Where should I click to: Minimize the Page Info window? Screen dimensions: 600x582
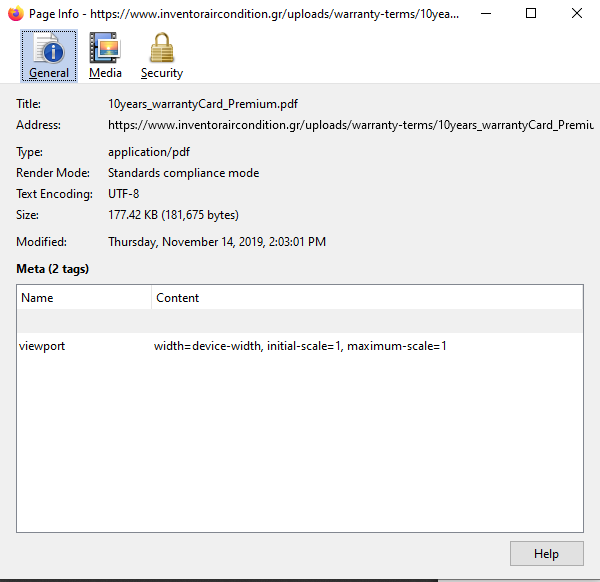[486, 14]
